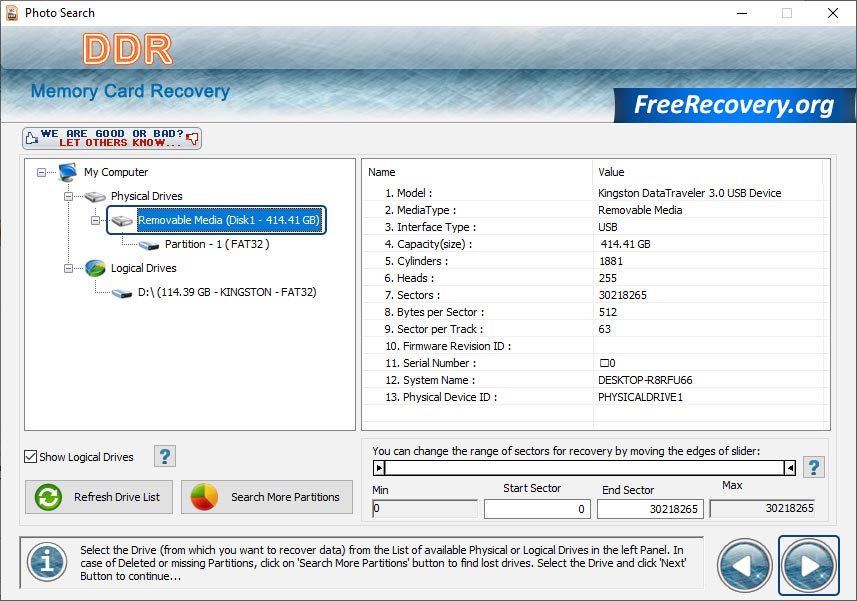The width and height of the screenshot is (857, 601).
Task: Click the Logical Drives globe icon
Action: [x=95, y=268]
